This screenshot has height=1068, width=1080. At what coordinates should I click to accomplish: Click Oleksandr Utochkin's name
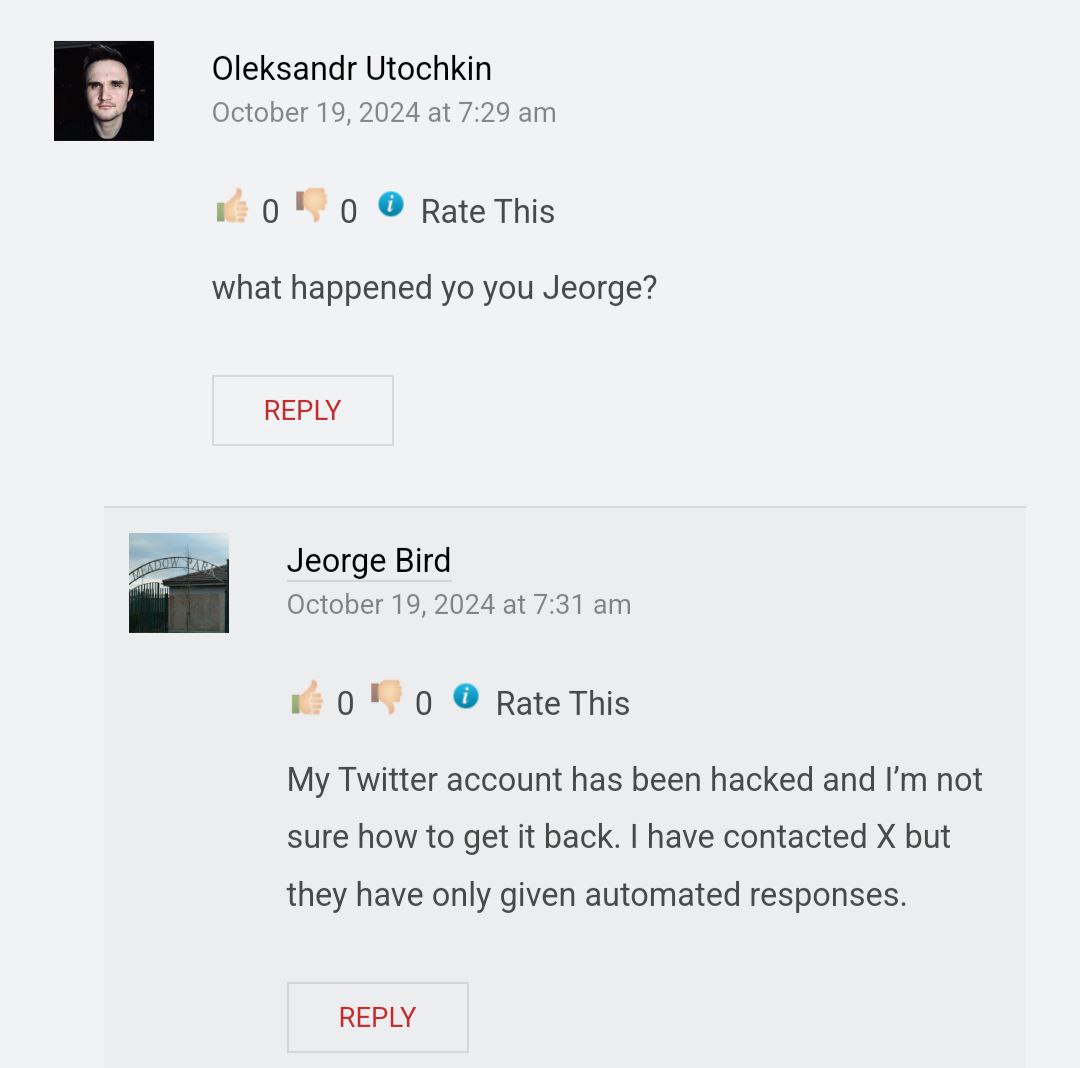coord(351,68)
